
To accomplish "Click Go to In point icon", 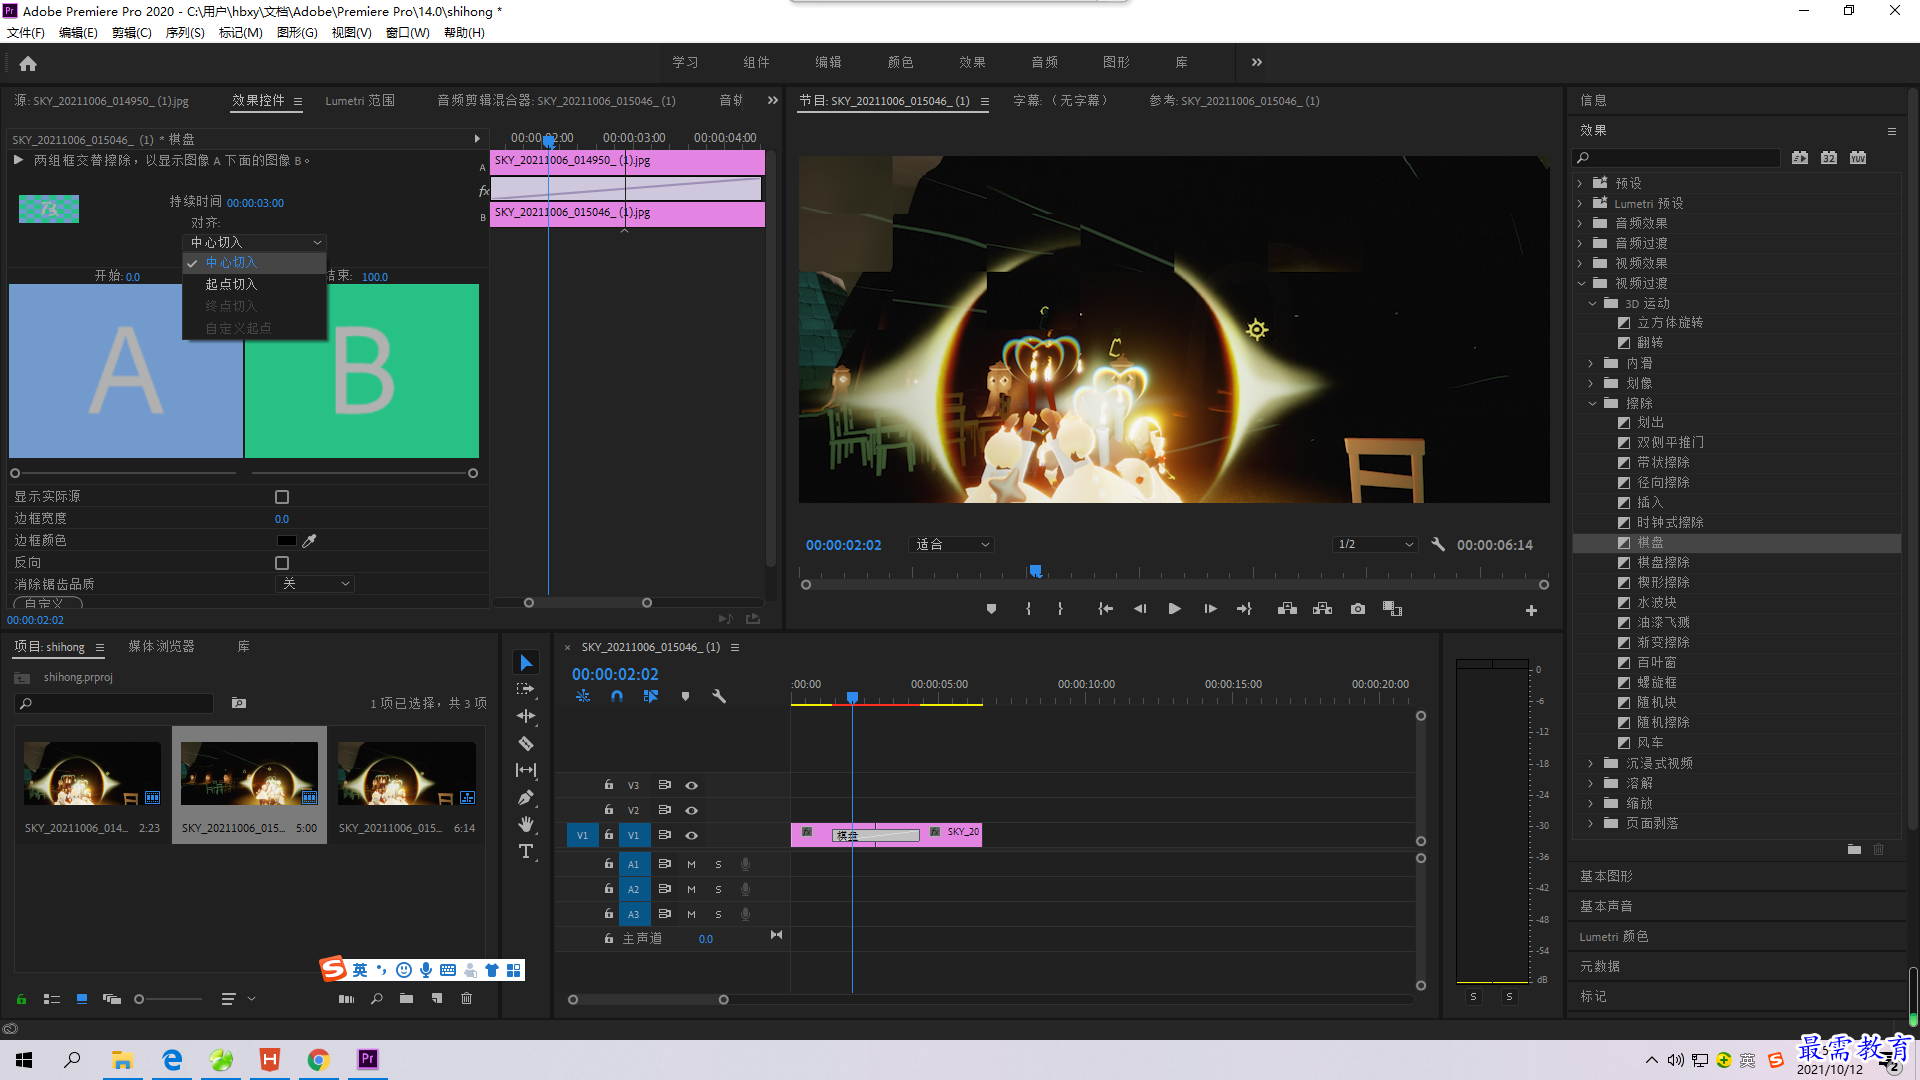I will coord(1105,609).
